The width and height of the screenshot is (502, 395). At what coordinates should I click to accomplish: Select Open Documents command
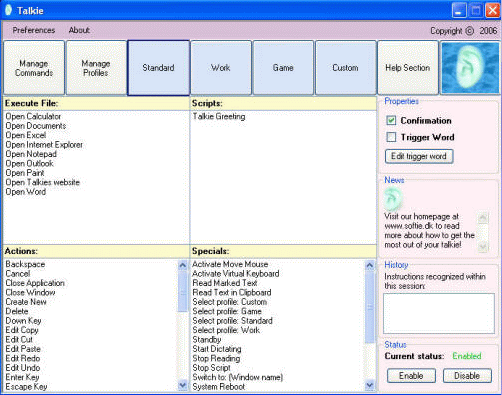(36, 126)
